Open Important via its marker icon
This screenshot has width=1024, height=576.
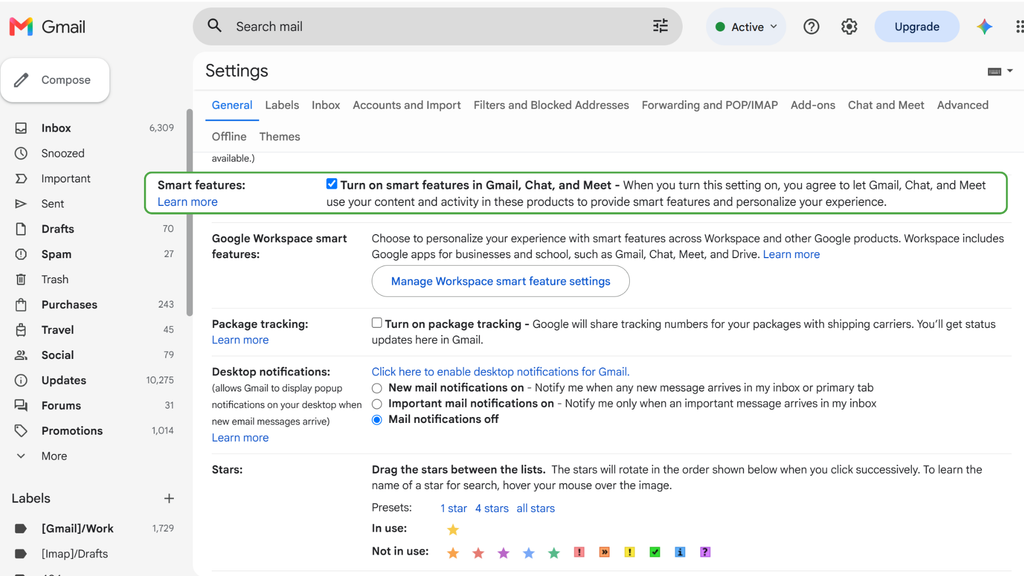coord(21,178)
